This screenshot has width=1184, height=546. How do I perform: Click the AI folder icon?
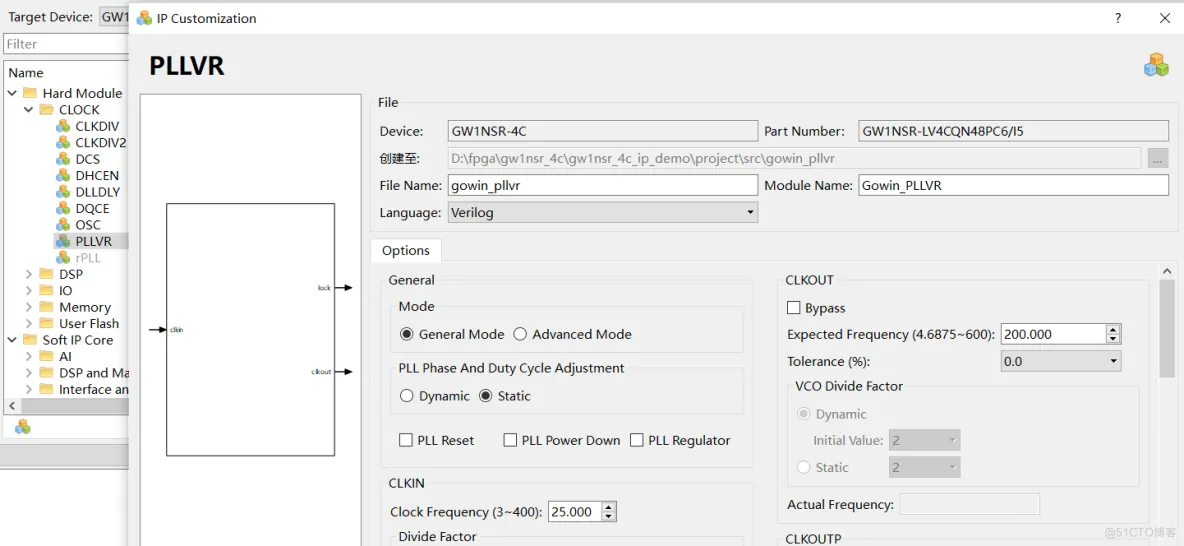coord(47,356)
